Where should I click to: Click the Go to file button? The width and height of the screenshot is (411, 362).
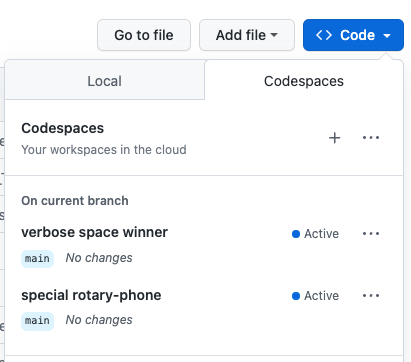pyautogui.click(x=144, y=35)
